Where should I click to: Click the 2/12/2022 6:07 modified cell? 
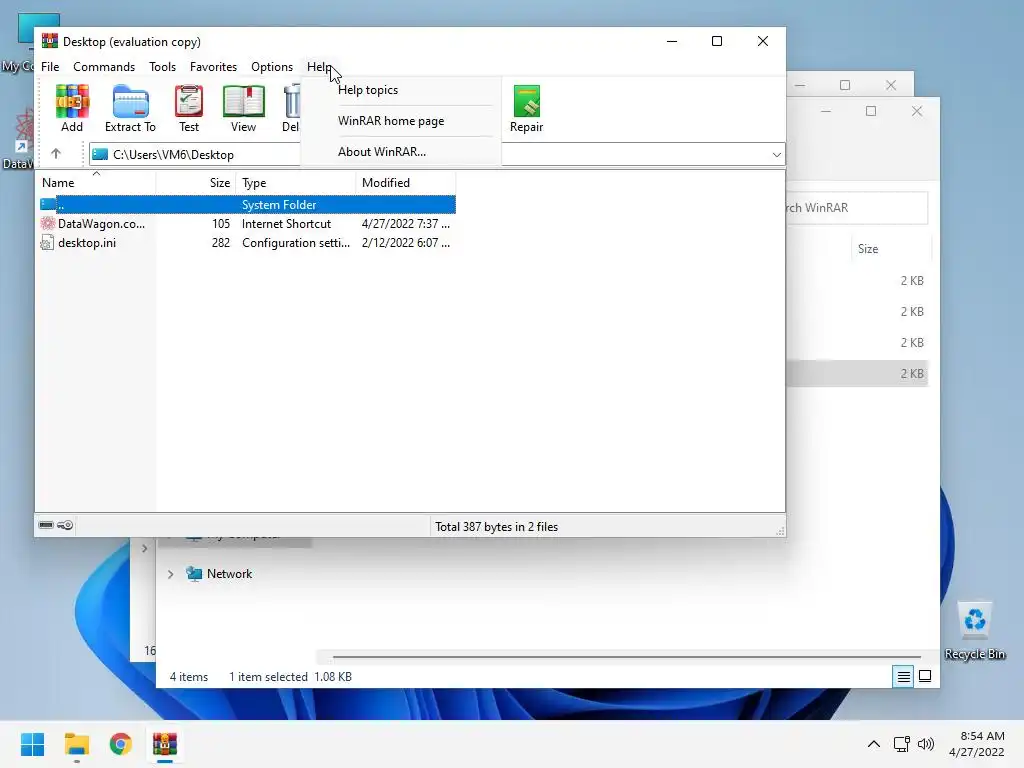tap(406, 243)
